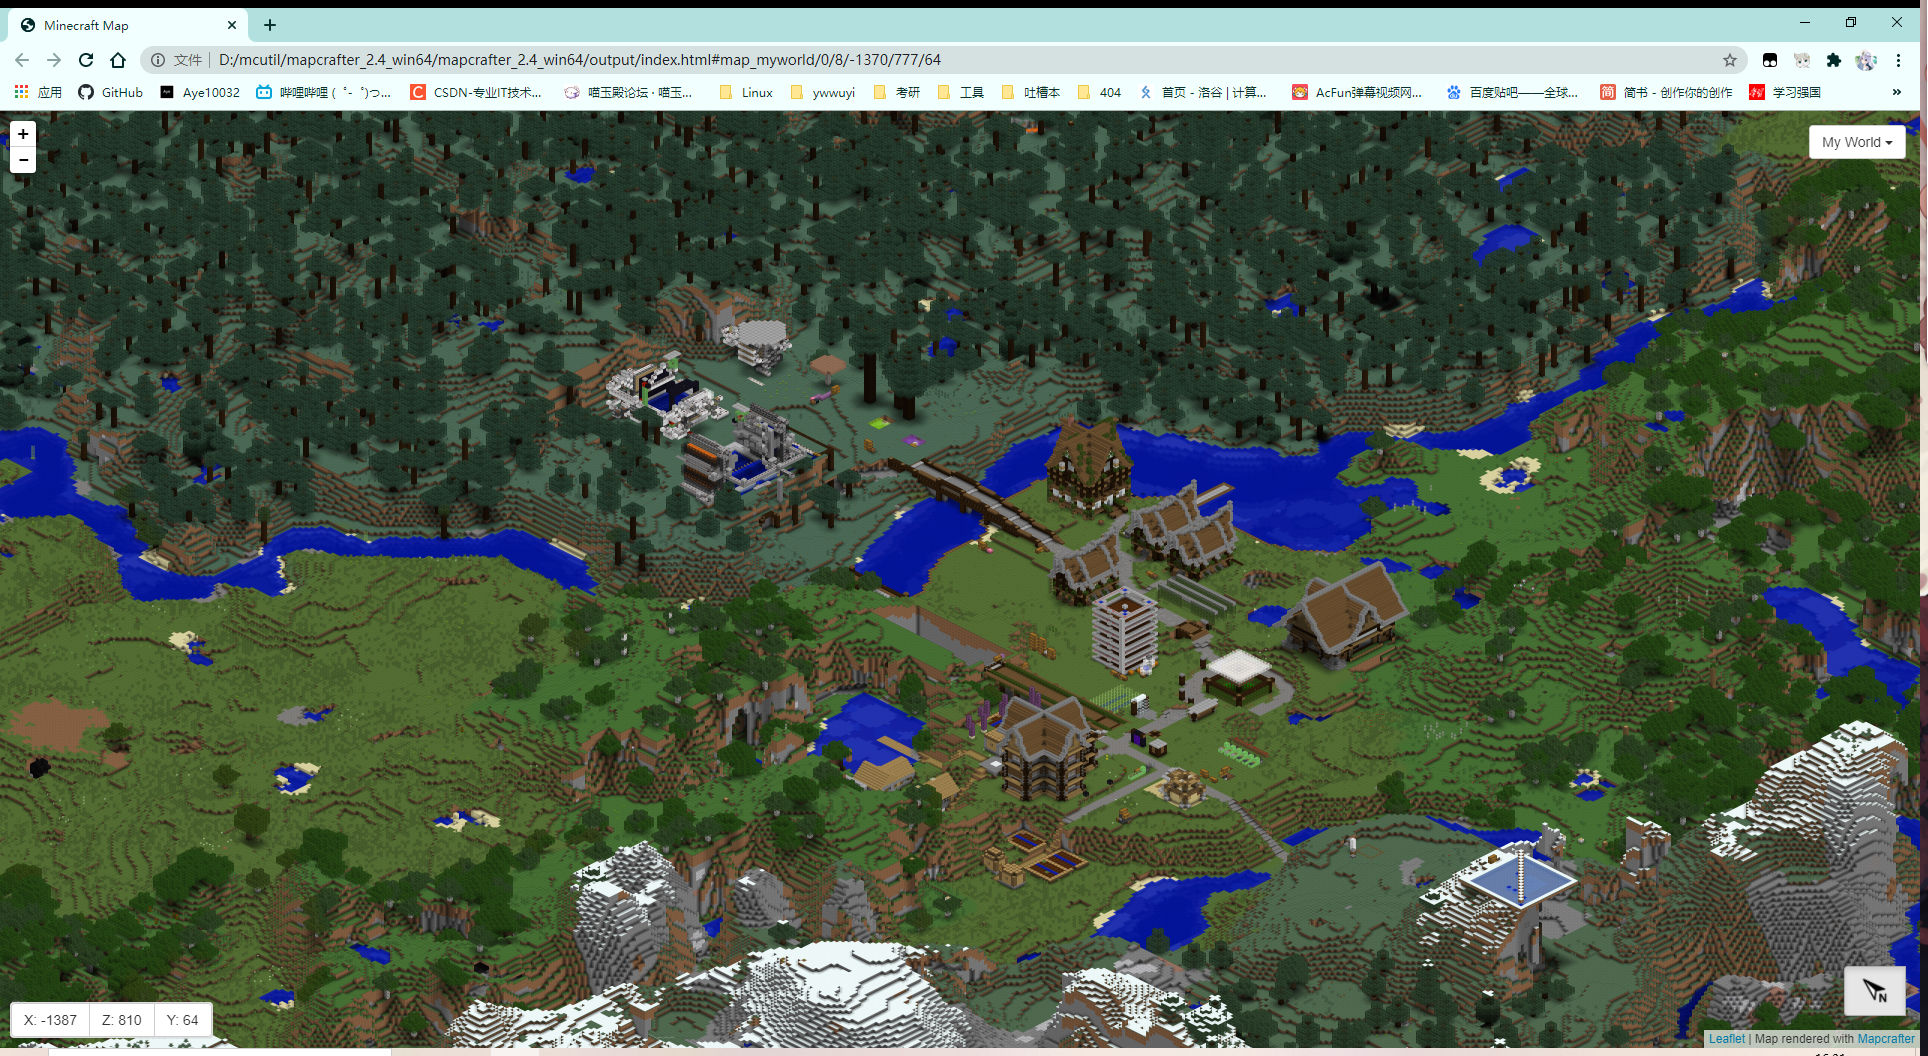
Task: Expand the Linux bookmark folder
Action: [x=746, y=92]
